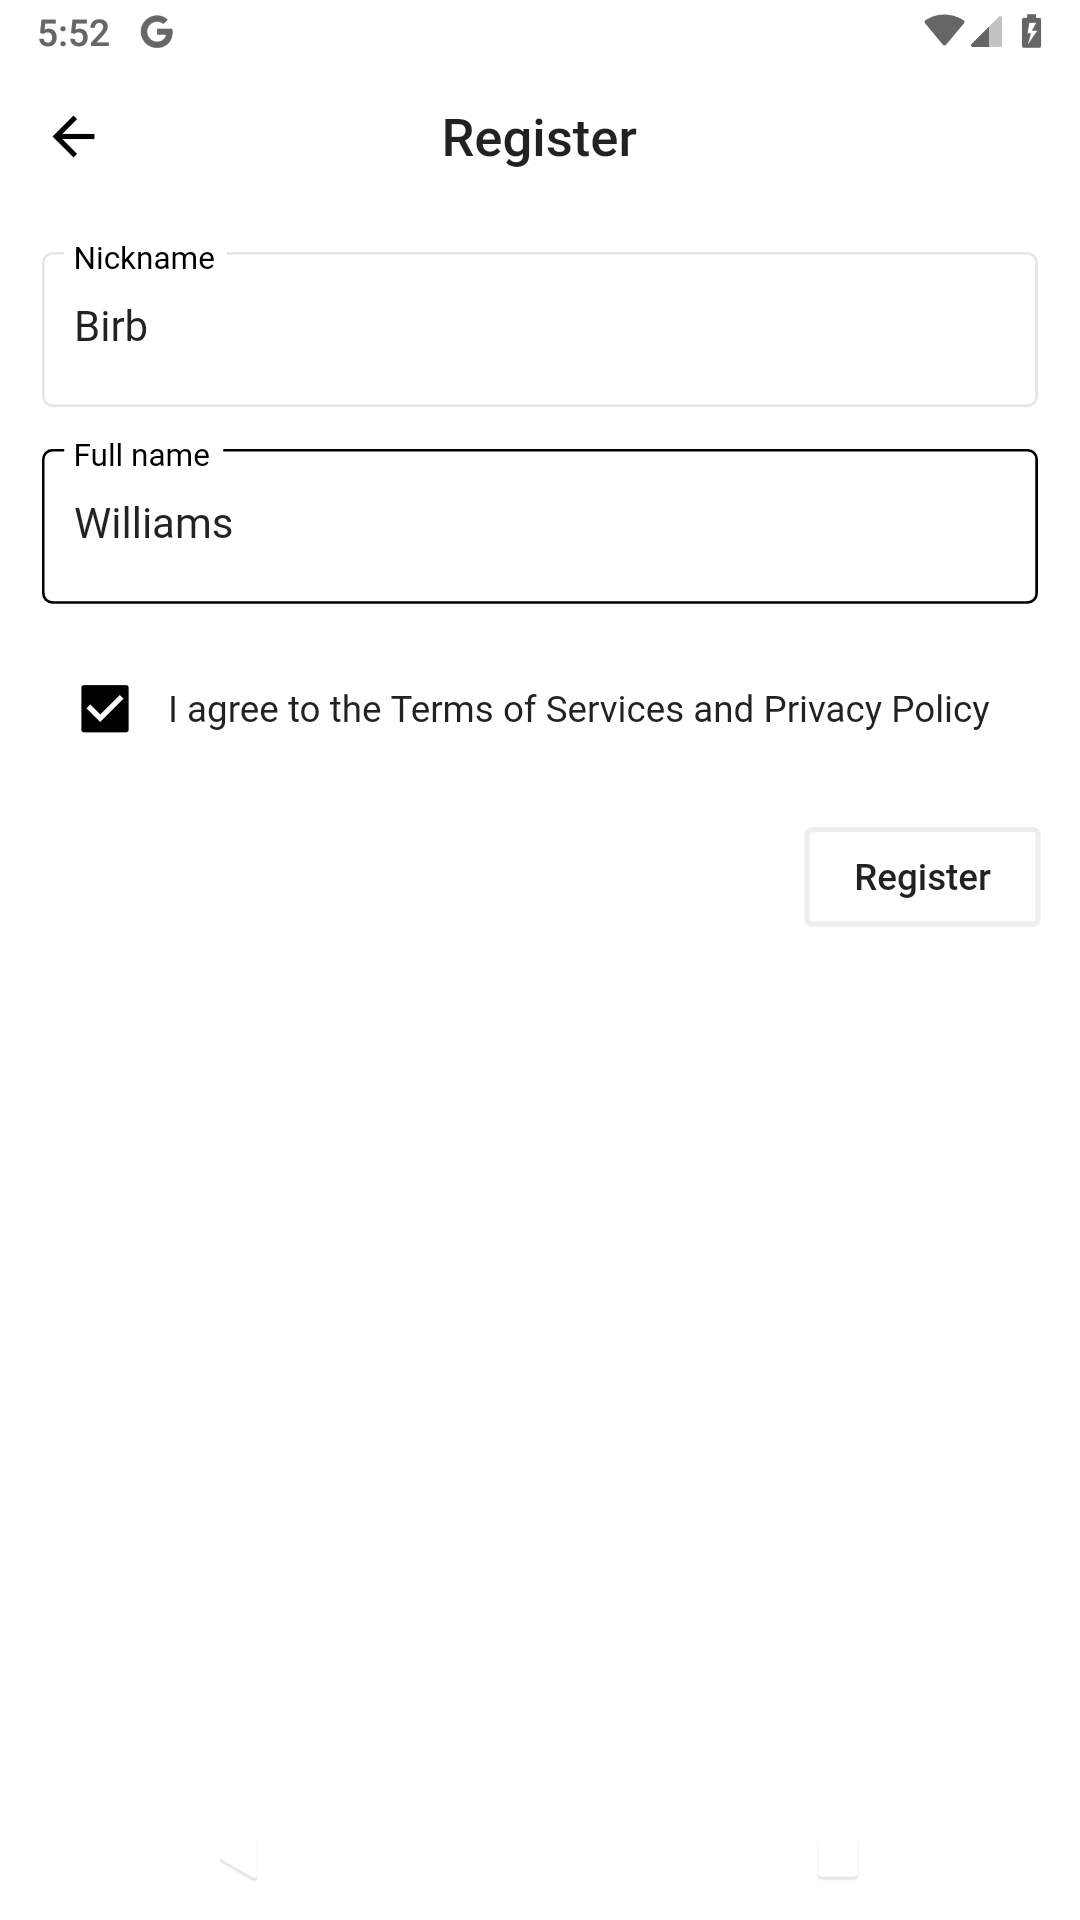
Task: Tap the Google G icon in status bar
Action: (x=155, y=32)
